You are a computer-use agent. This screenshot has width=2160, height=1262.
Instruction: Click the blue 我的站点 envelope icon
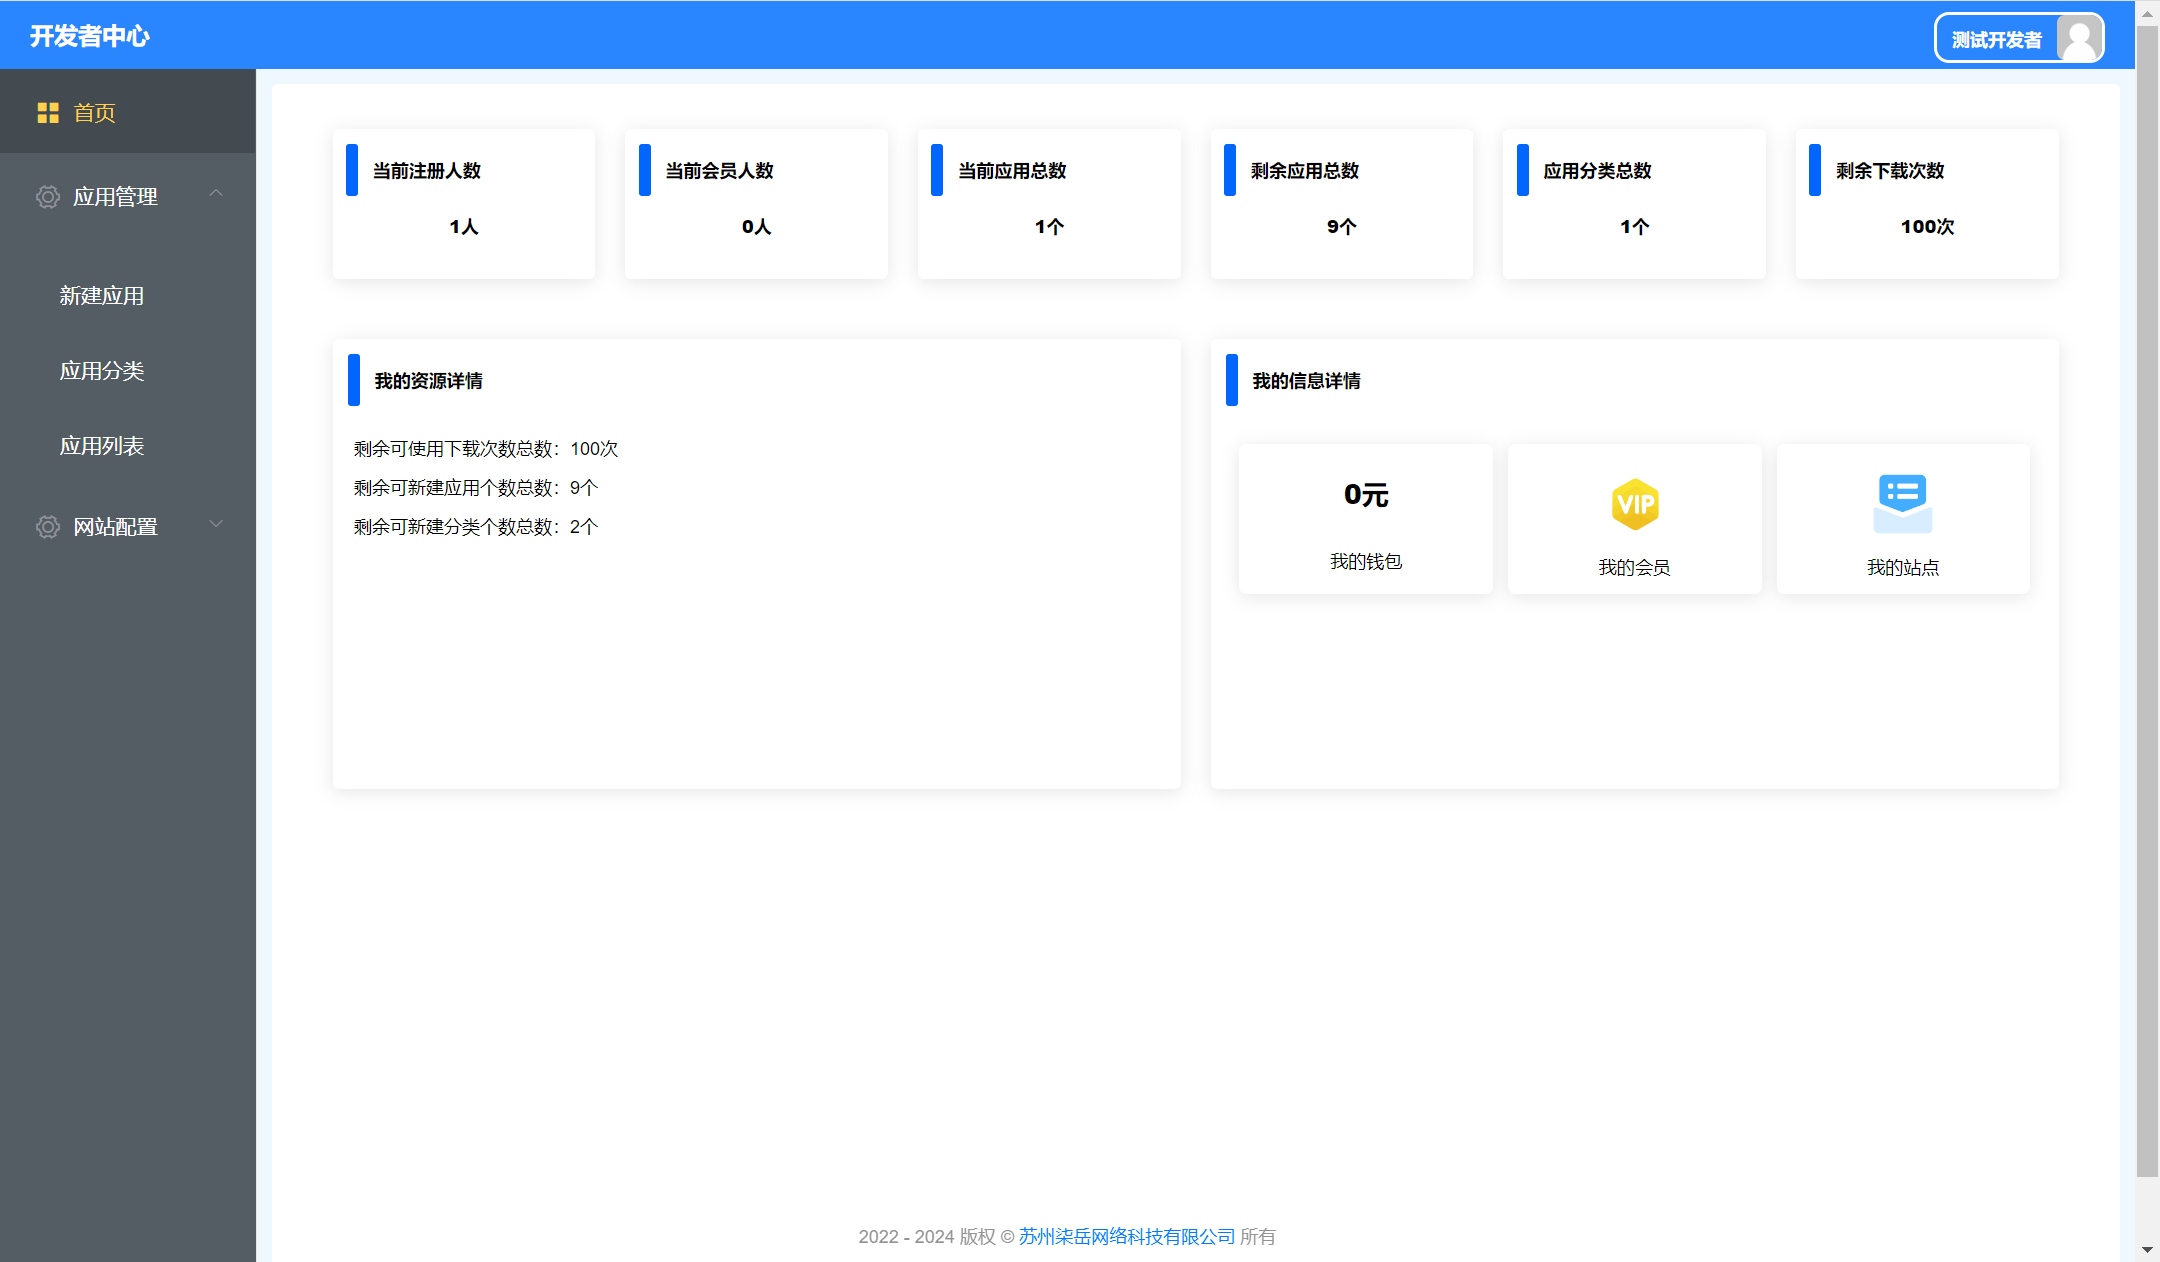1902,503
